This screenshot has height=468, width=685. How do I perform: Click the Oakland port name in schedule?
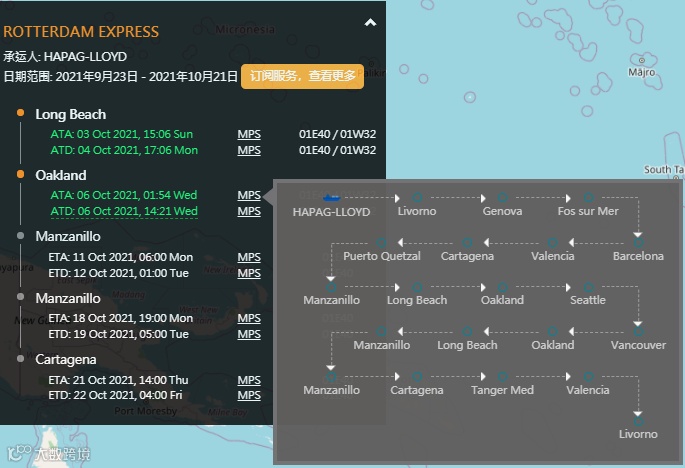pos(61,175)
